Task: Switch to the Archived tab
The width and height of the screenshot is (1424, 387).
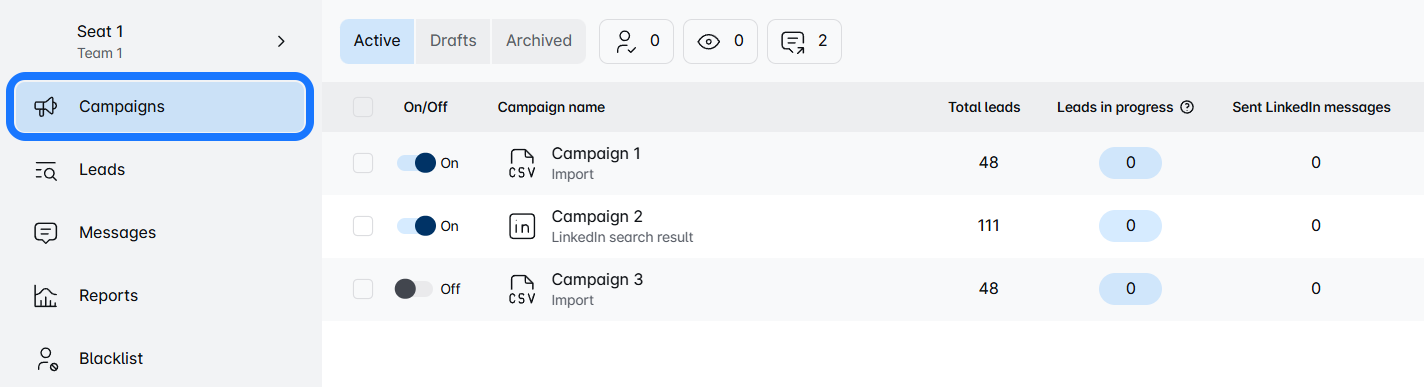Action: [x=539, y=41]
